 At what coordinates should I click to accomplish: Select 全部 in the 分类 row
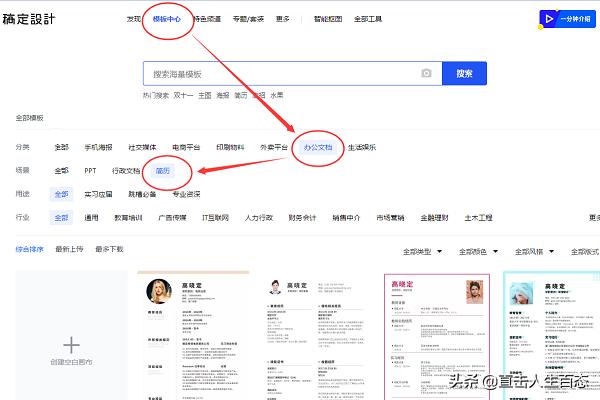tap(61, 147)
